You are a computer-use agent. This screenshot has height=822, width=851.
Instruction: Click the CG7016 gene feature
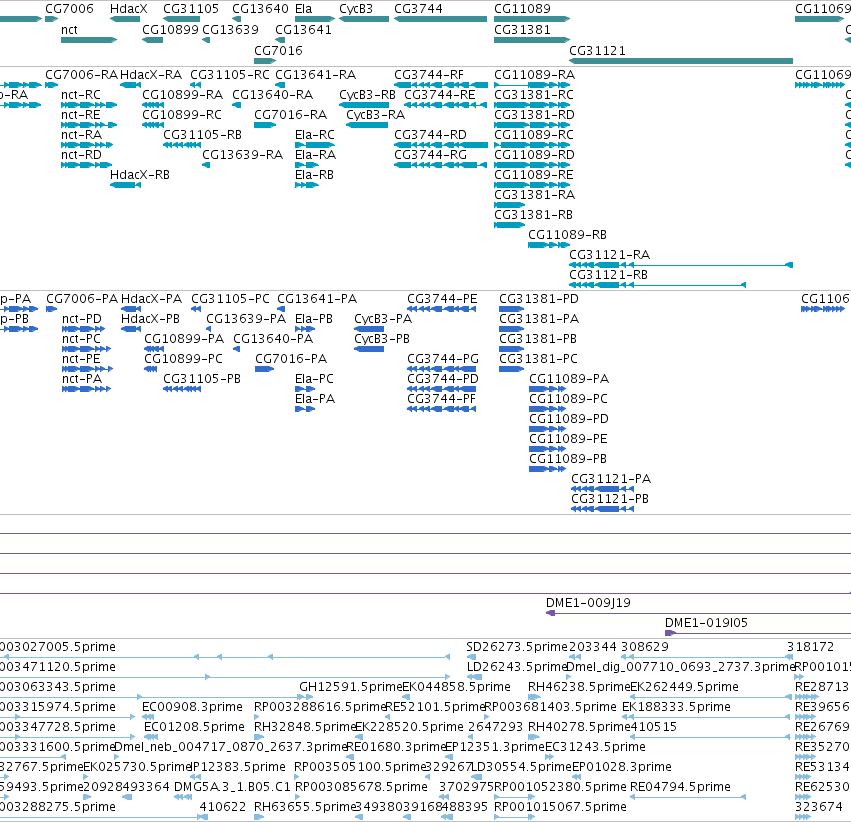point(265,61)
